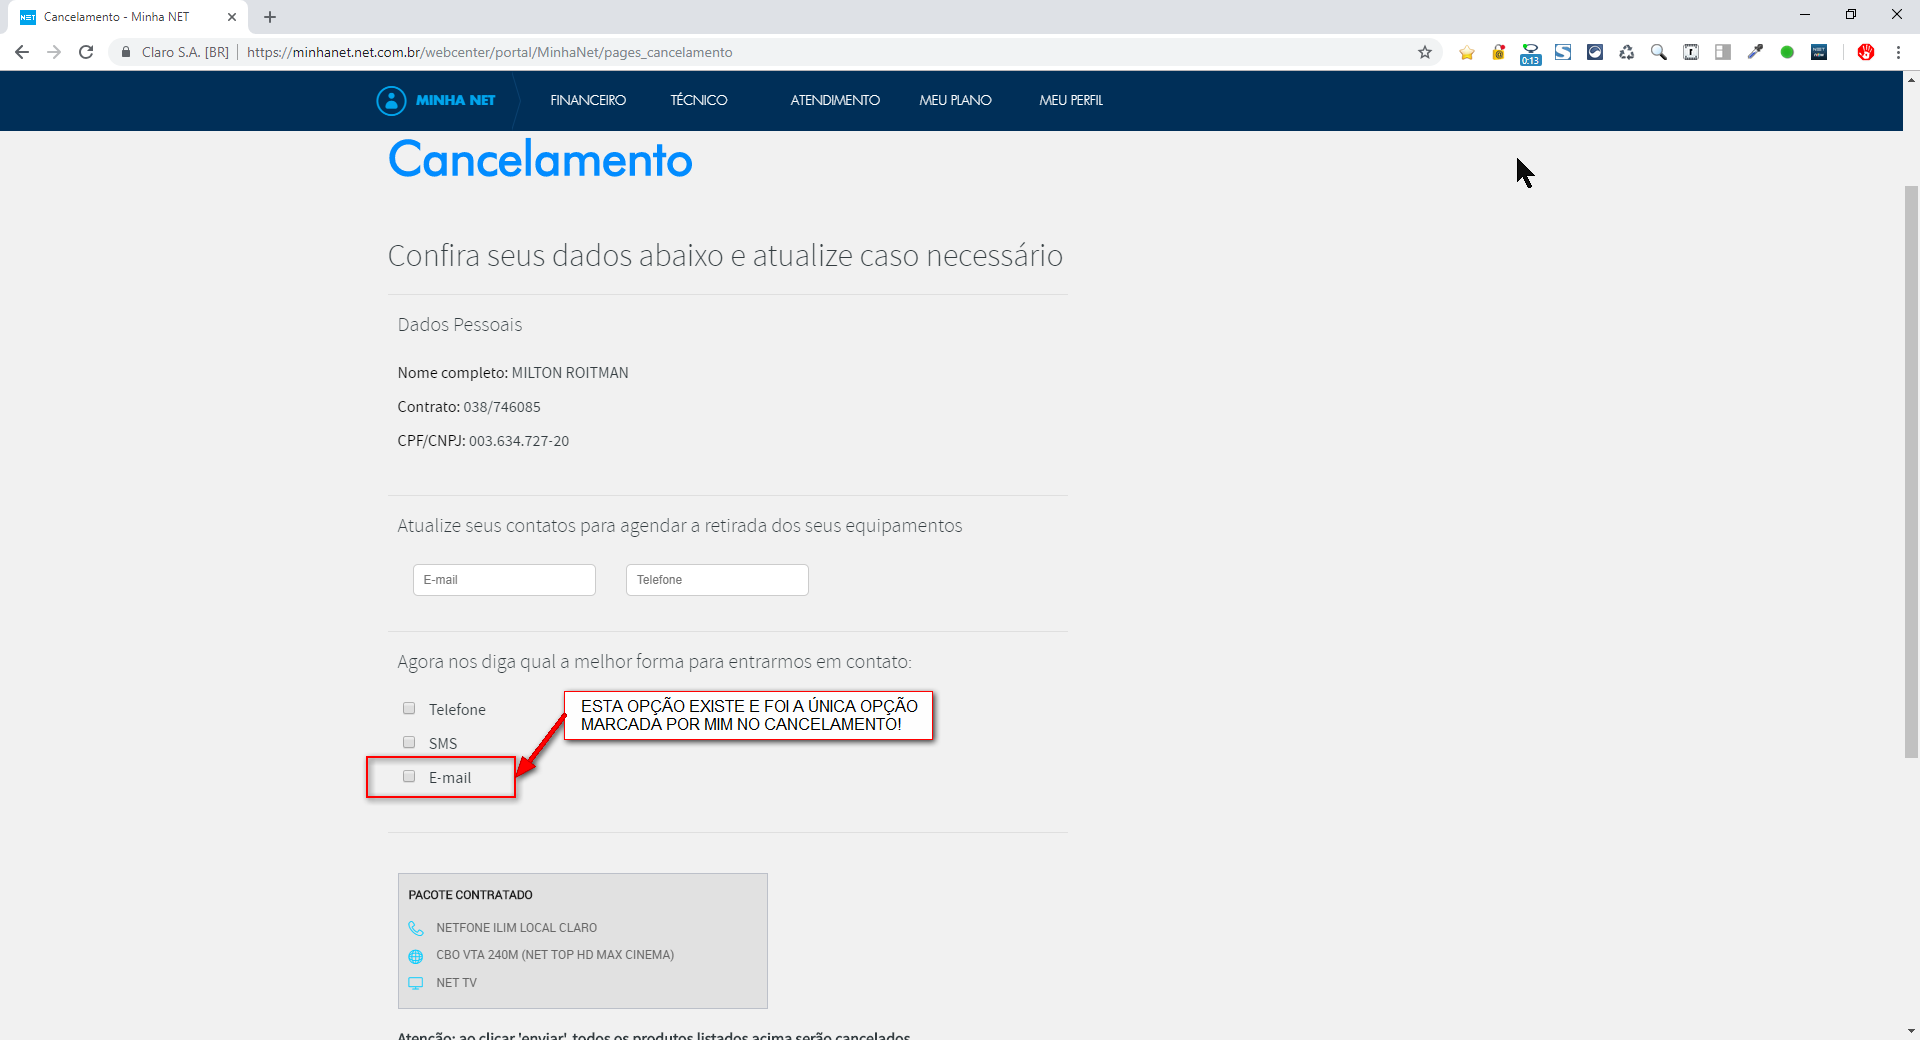This screenshot has height=1040, width=1920.
Task: Reload the cancelamento page
Action: pyautogui.click(x=86, y=52)
